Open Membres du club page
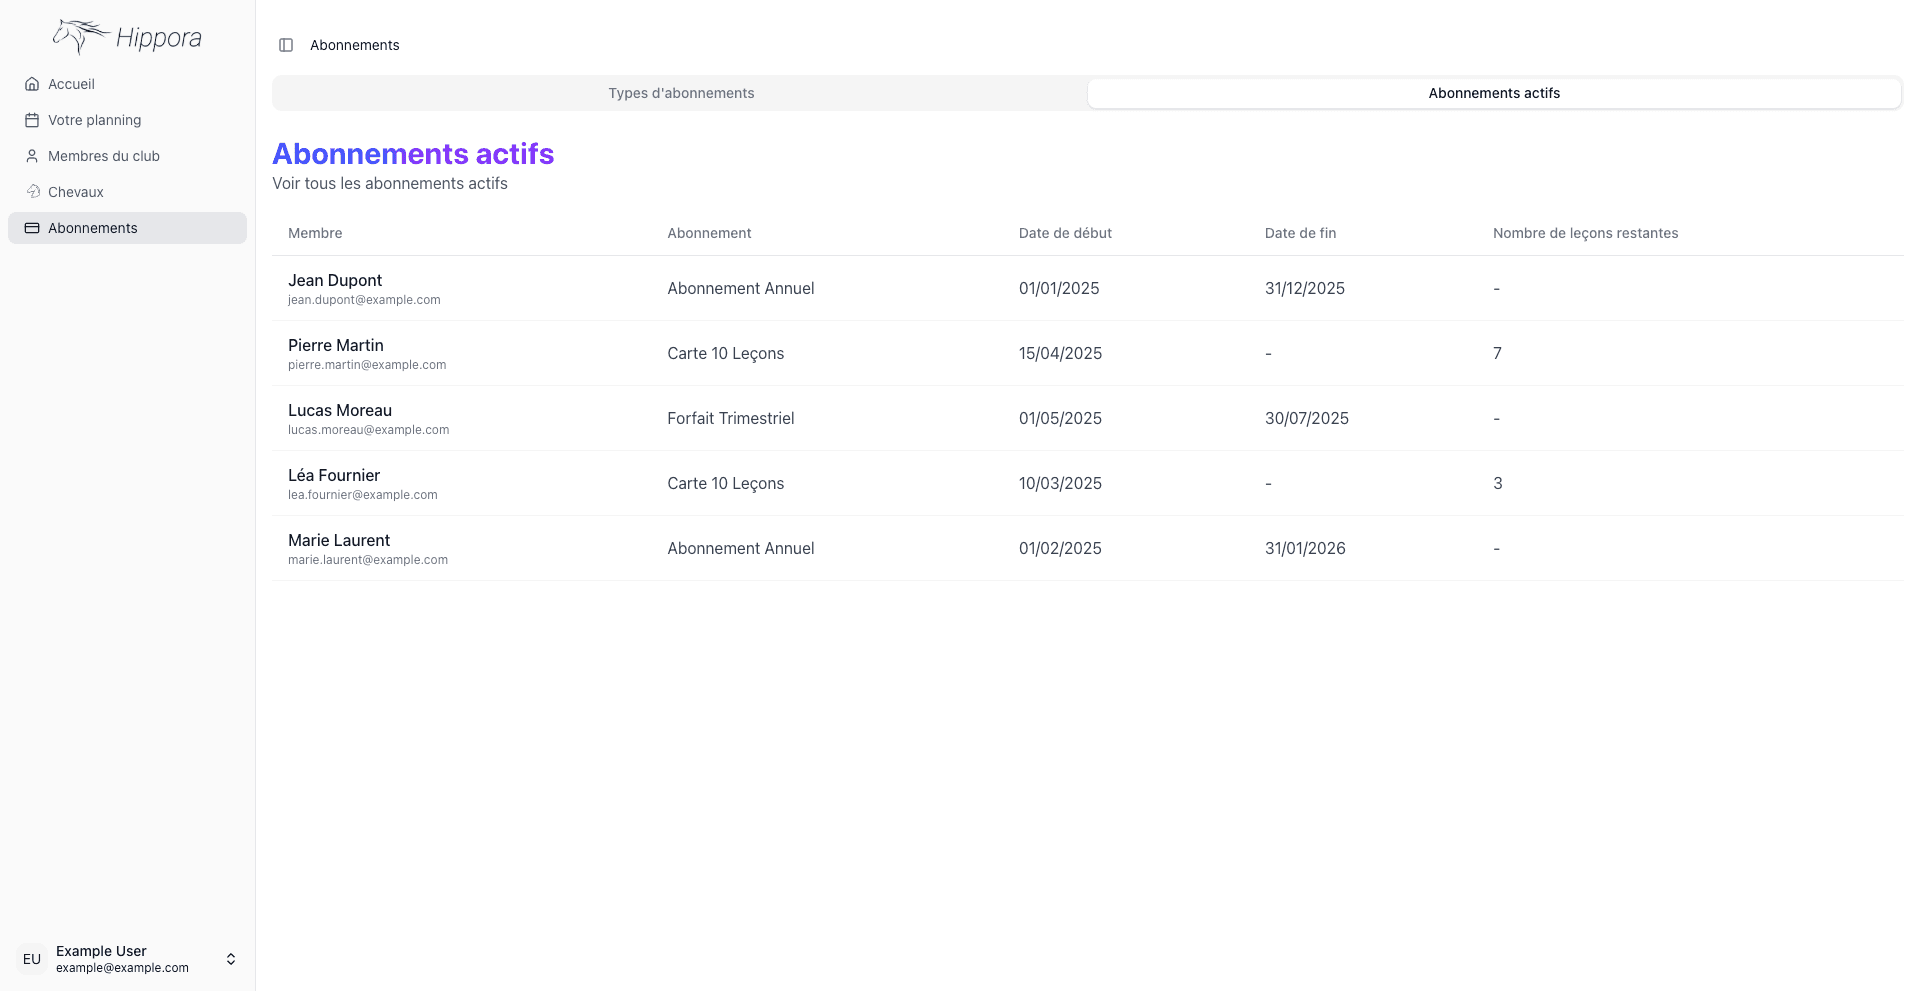Image resolution: width=1920 pixels, height=991 pixels. click(104, 156)
